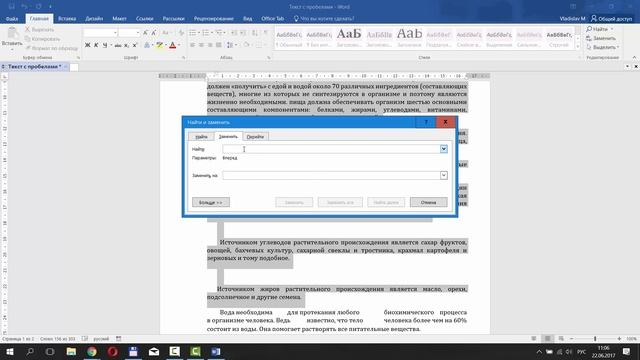Toggle underline (Ч) formatting in ribbon
The image size is (640, 360).
pos(105,45)
